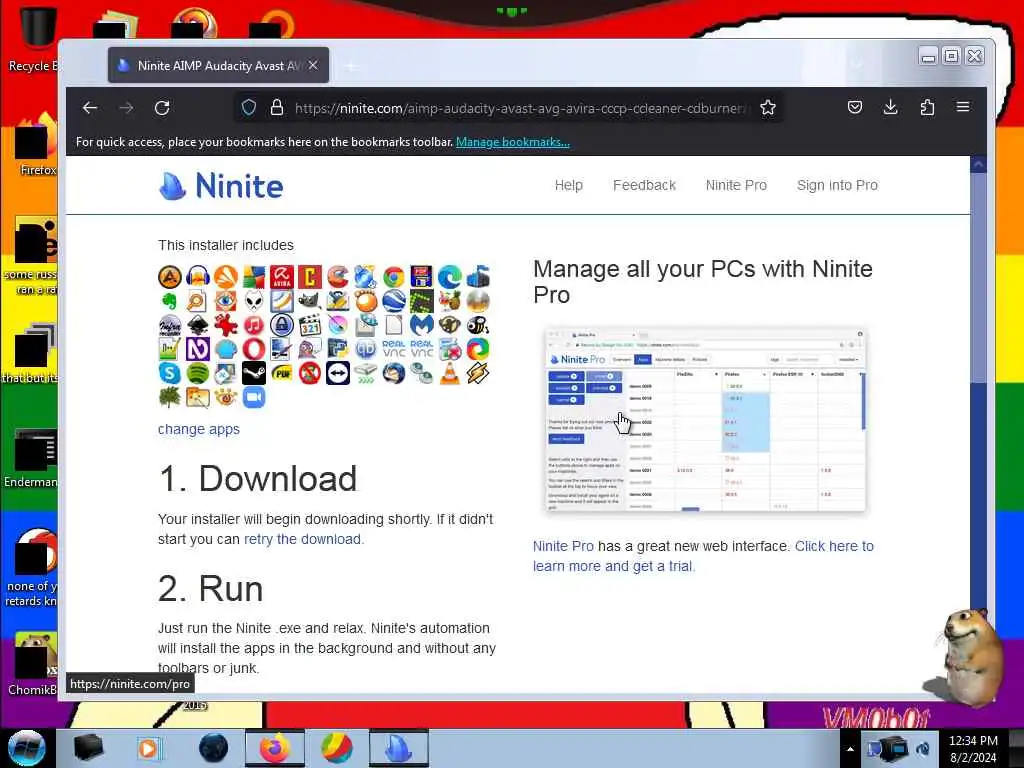Click the Ninite Pro link under the screenshot
1024x768 pixels.
563,546
